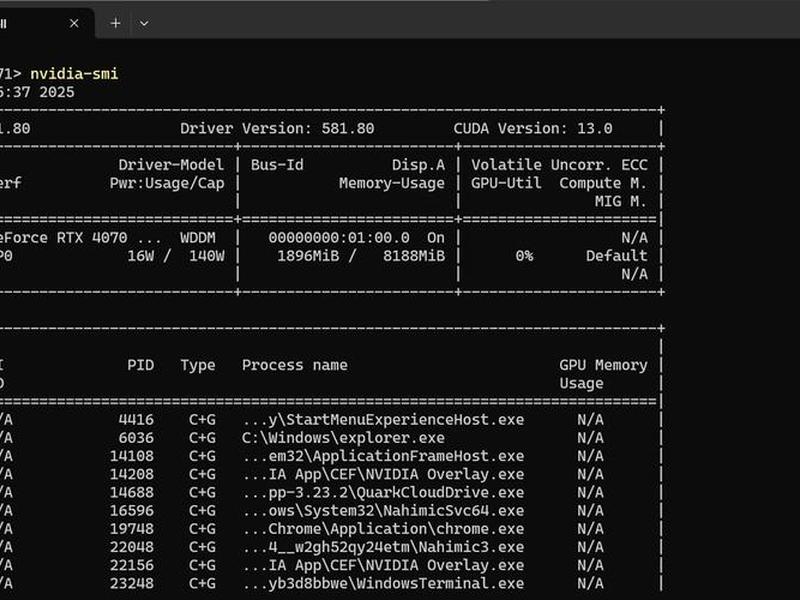Select PID 4416
Viewport: 800px width, 600px height.
pyautogui.click(x=136, y=420)
